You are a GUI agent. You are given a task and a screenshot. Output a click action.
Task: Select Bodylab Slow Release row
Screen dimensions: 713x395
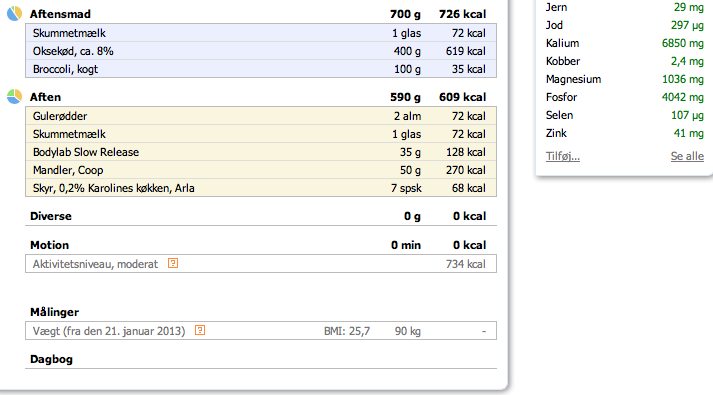[x=261, y=152]
